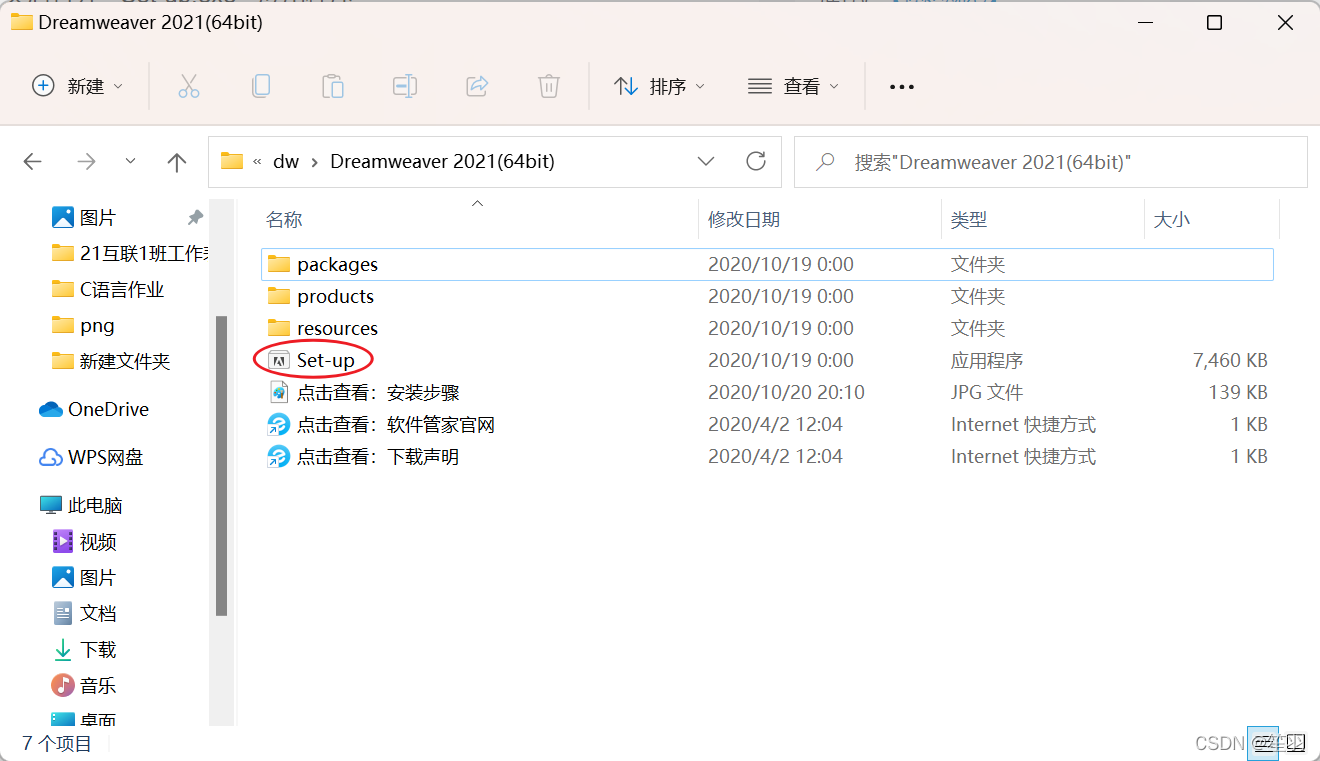This screenshot has height=761, width=1320.
Task: Sort by 修改日期 column header
Action: [744, 219]
